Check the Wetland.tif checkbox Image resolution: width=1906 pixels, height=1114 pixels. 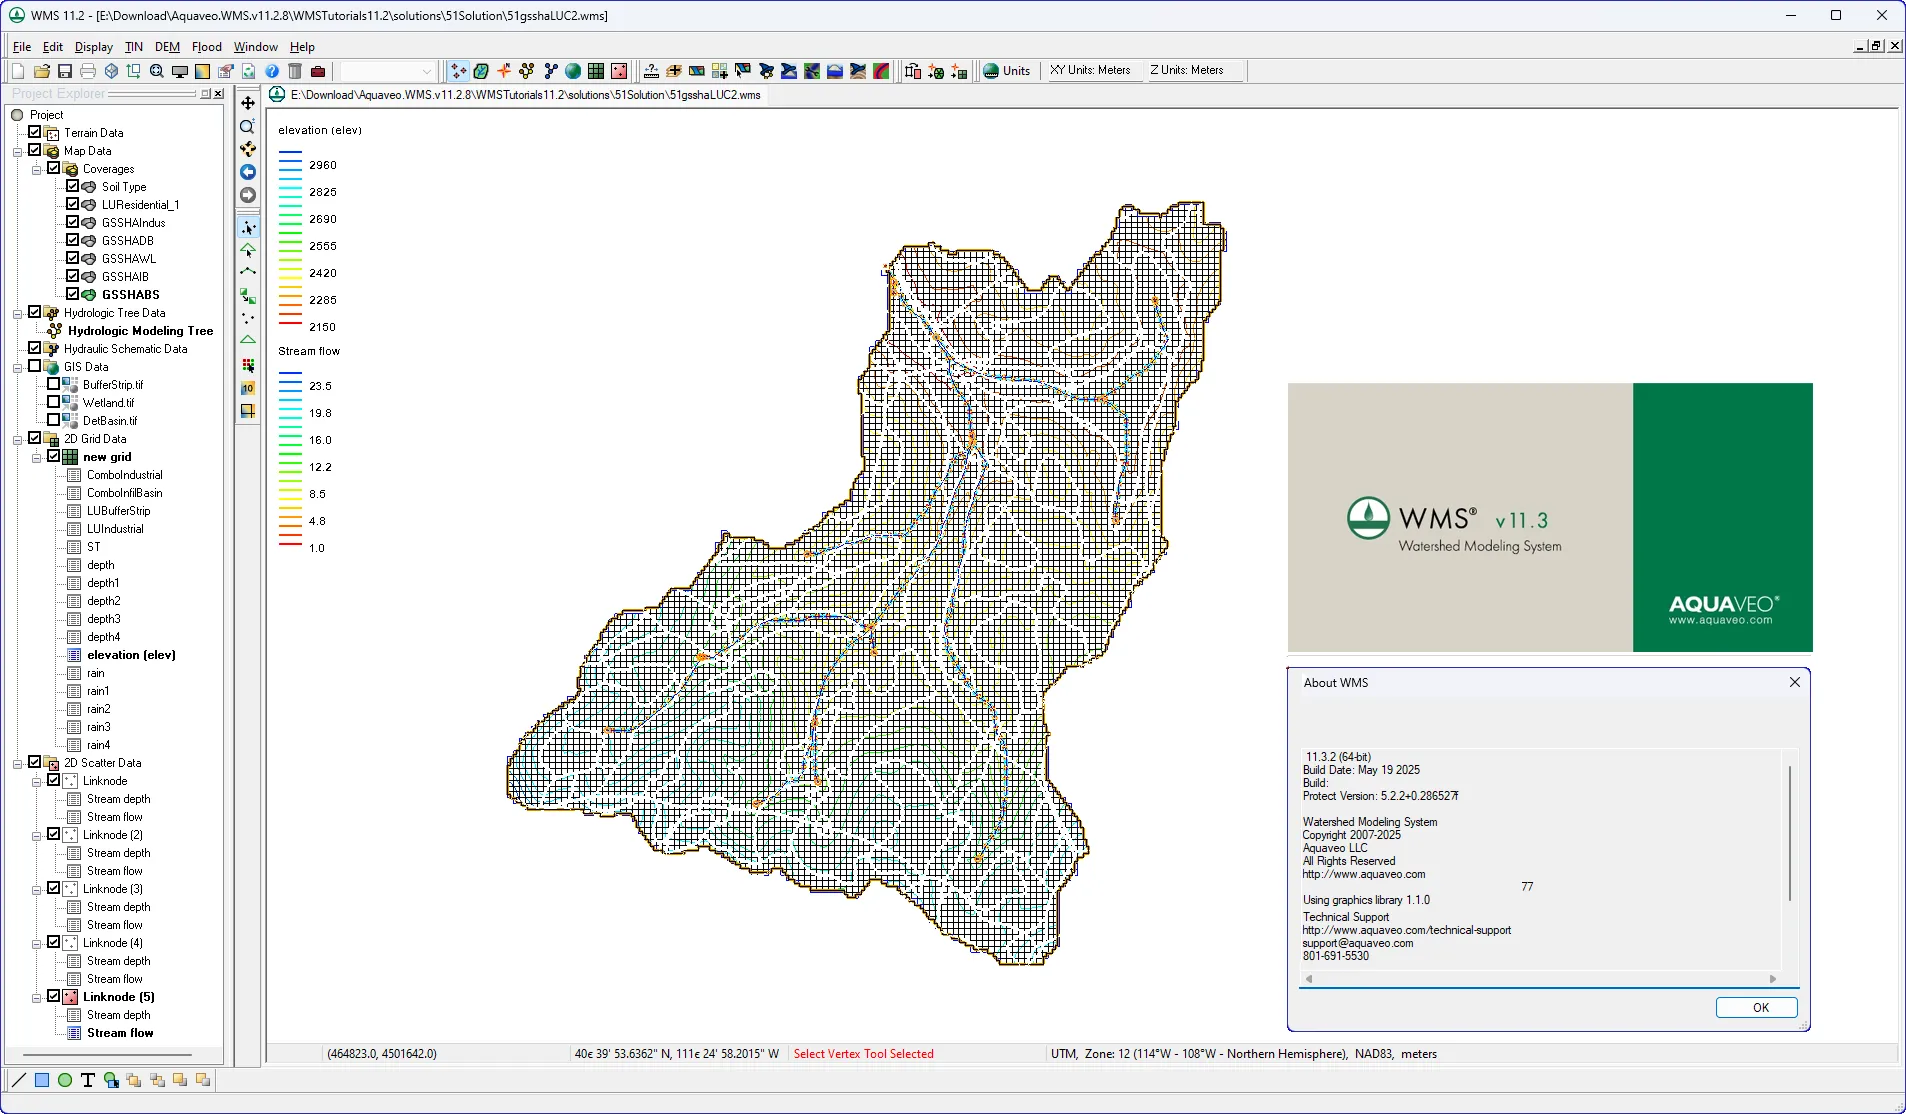[x=54, y=402]
